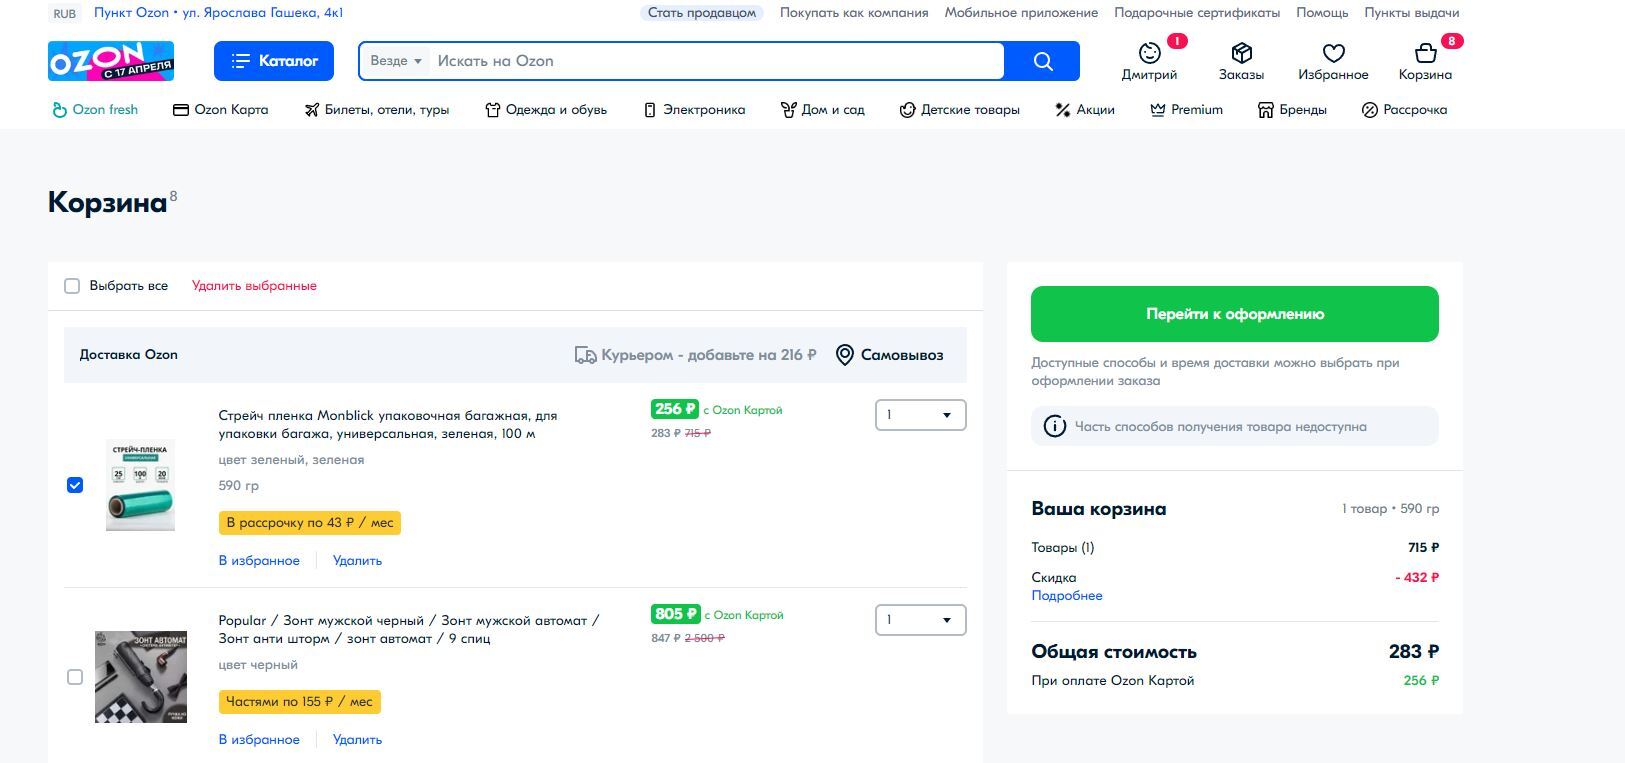The image size is (1625, 763).
Task: Open Зонт автомат product thumbnail
Action: click(141, 677)
